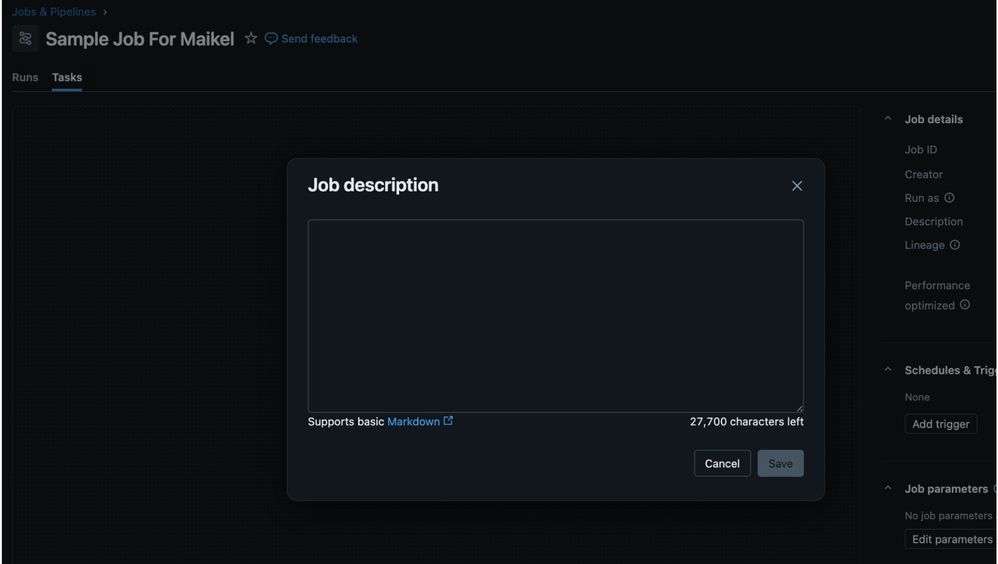Image resolution: width=998 pixels, height=564 pixels.
Task: Click the Lineage info icon
Action: 955,244
